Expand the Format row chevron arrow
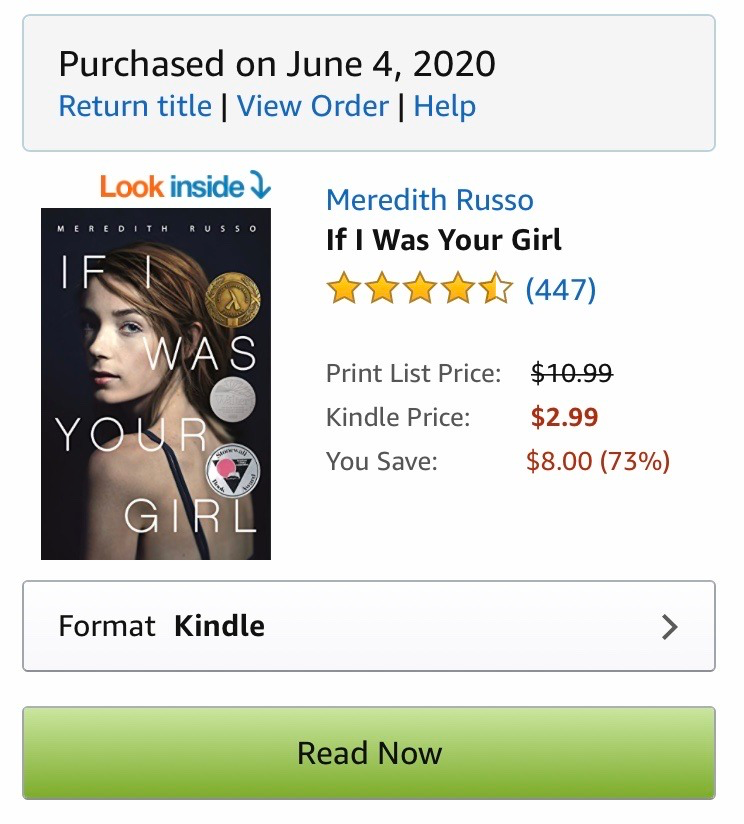 tap(670, 627)
